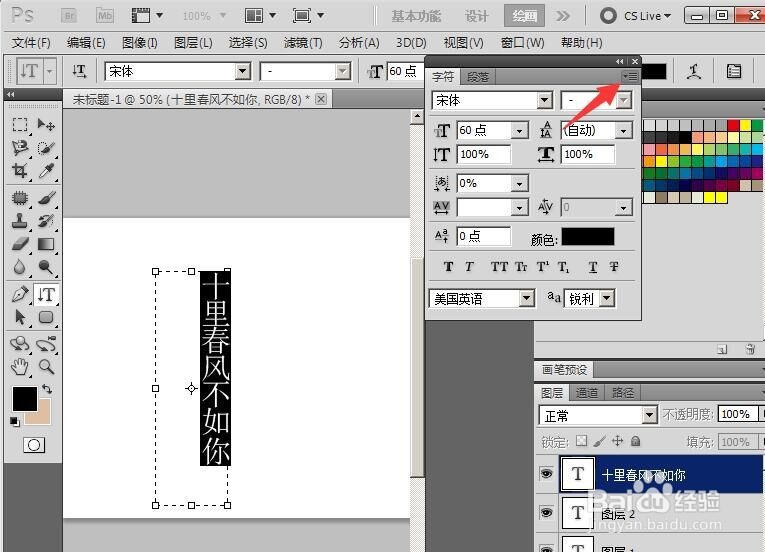Select the Eyedropper tool
Image resolution: width=765 pixels, height=552 pixels.
[46, 171]
